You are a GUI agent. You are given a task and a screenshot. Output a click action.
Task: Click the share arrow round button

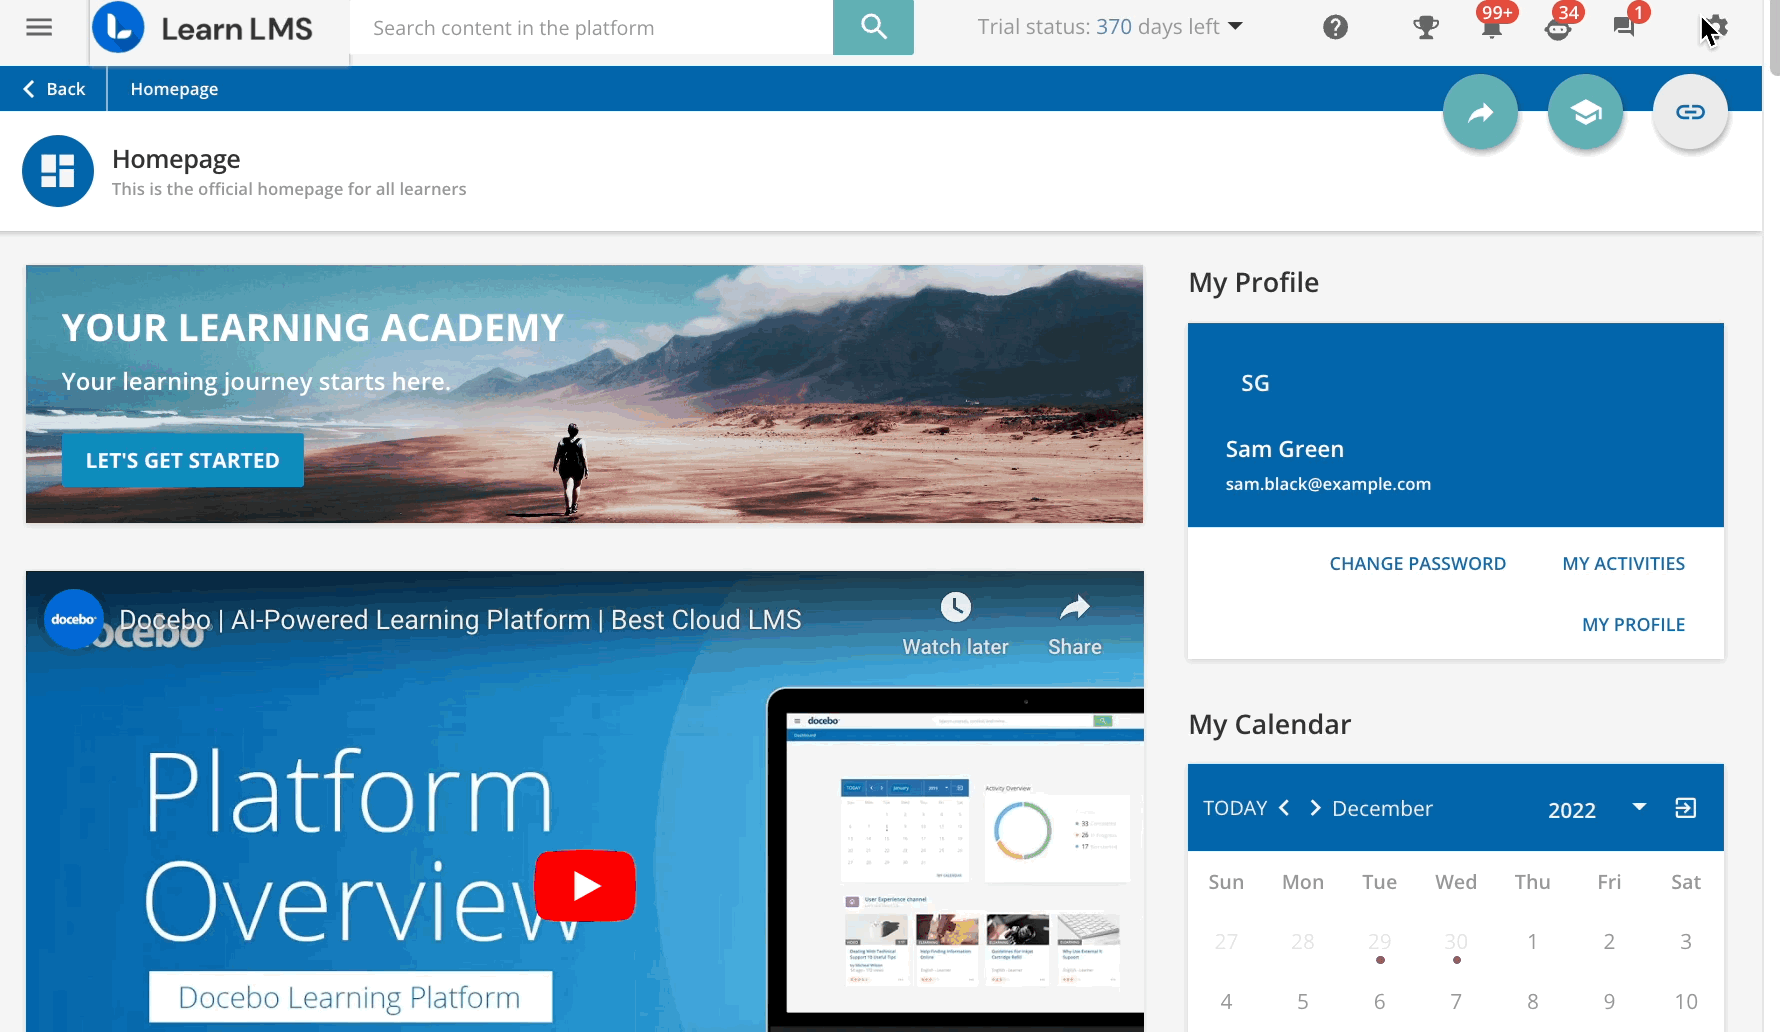coord(1480,112)
